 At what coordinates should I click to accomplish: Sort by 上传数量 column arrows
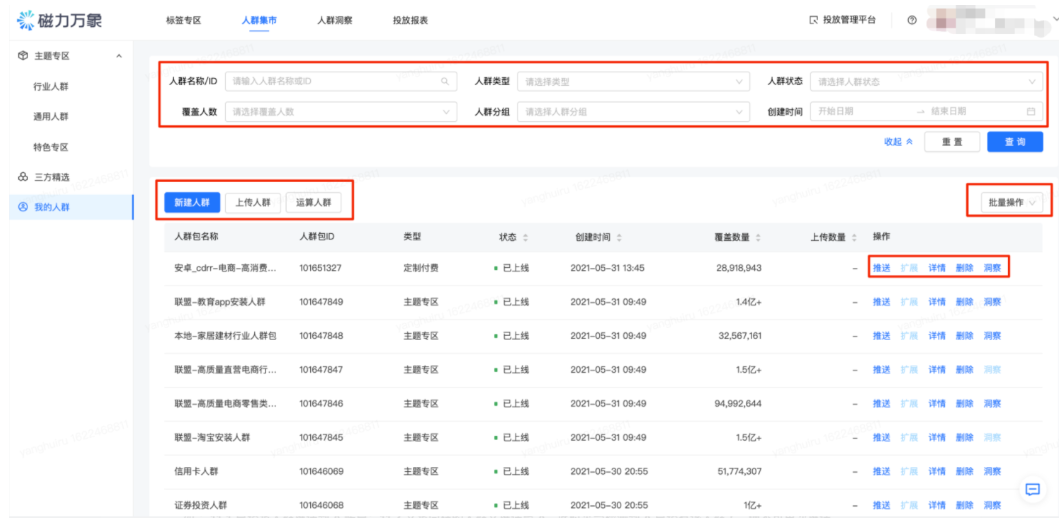[854, 238]
